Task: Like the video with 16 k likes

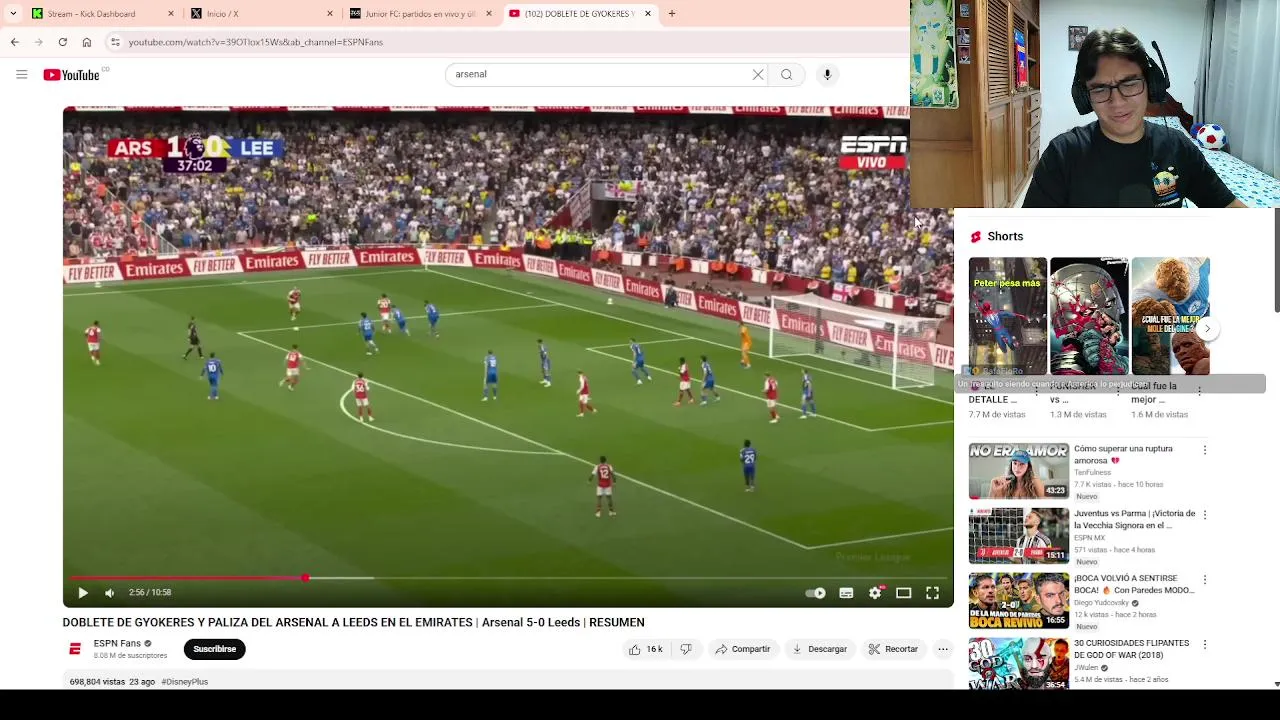Action: pos(645,649)
